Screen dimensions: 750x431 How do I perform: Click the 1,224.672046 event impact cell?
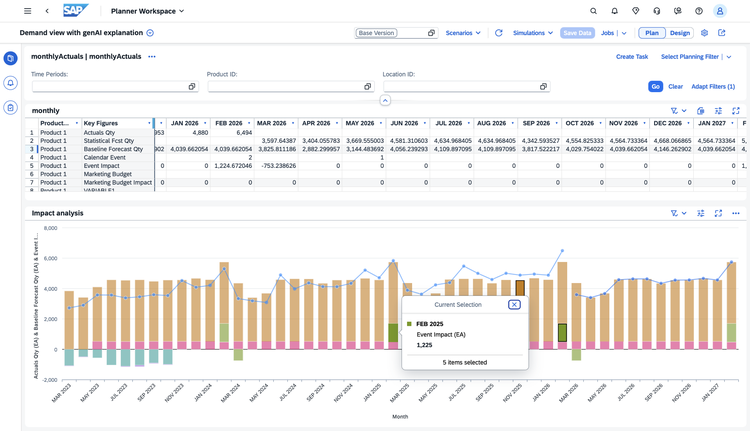coord(232,166)
